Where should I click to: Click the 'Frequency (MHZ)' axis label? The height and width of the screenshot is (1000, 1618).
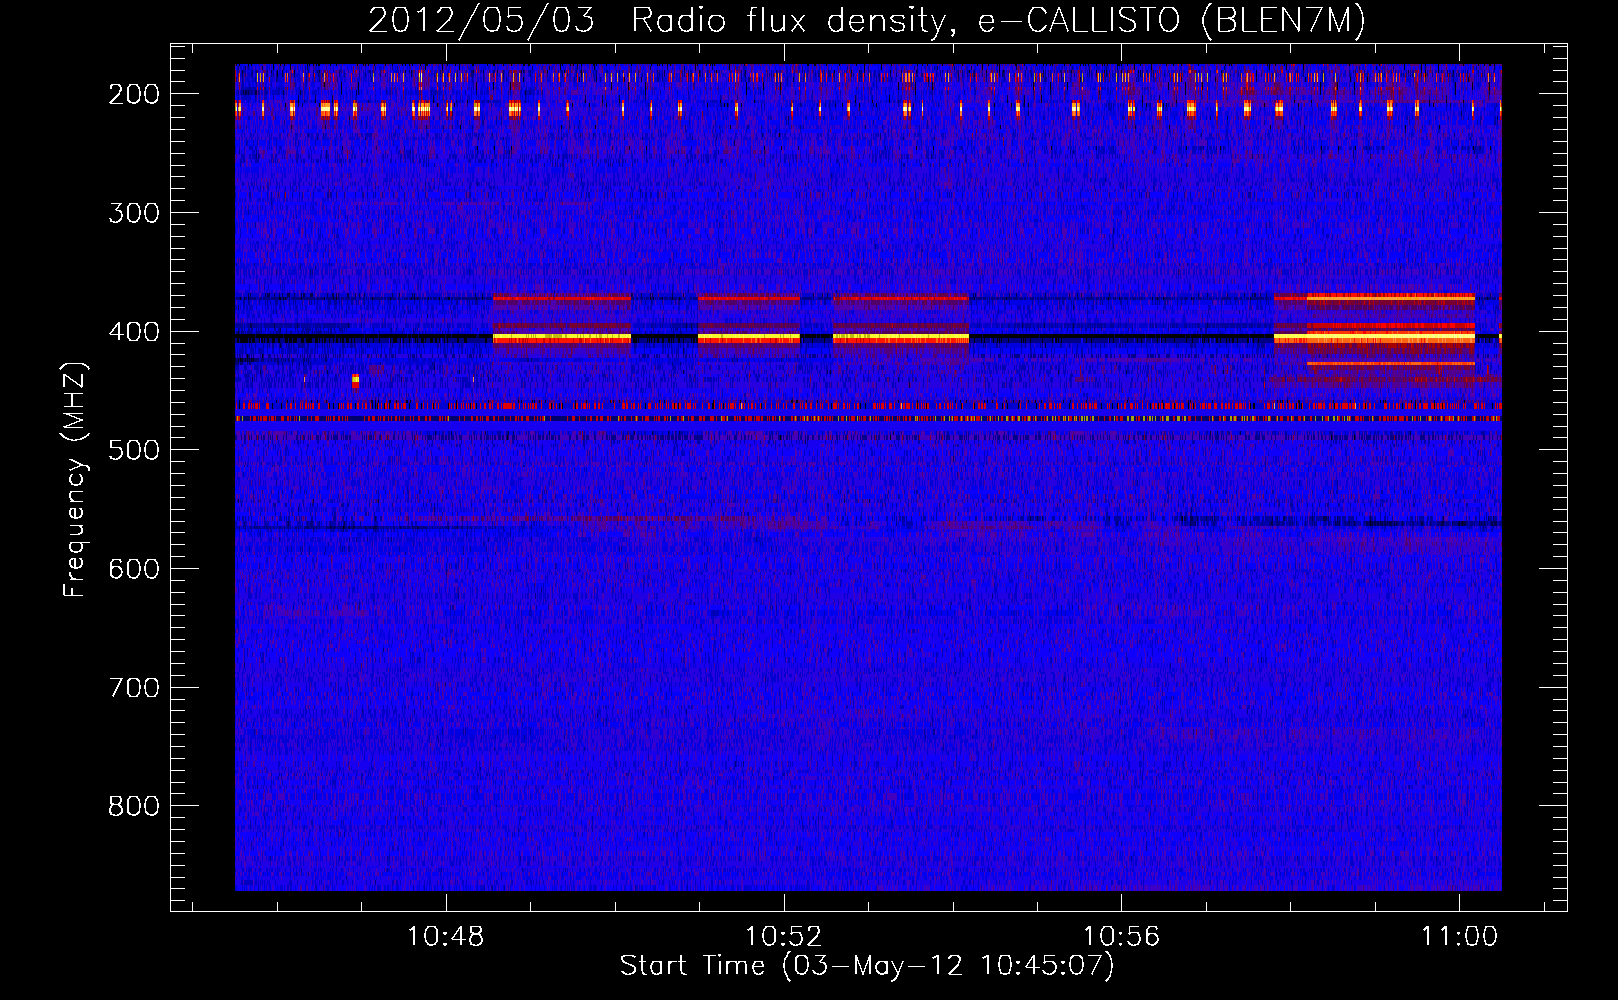(x=75, y=479)
